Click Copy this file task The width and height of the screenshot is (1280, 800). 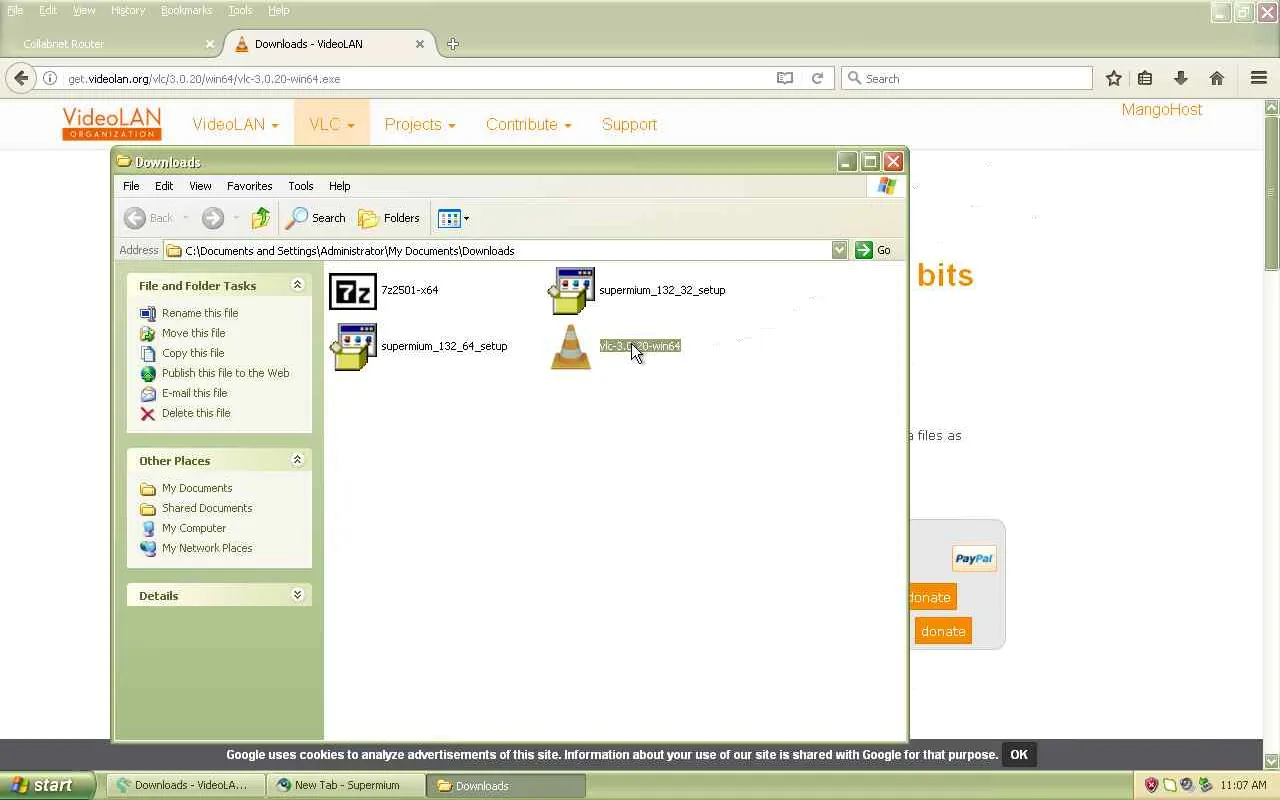[x=193, y=353]
